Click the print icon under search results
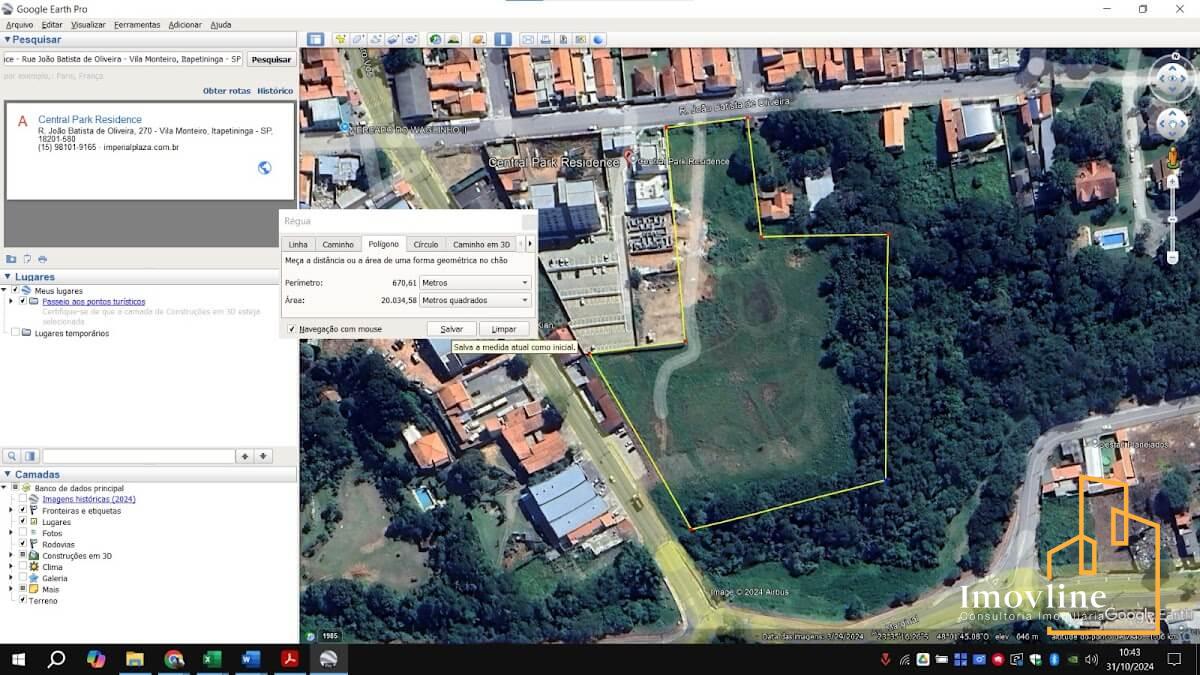 pos(42,259)
